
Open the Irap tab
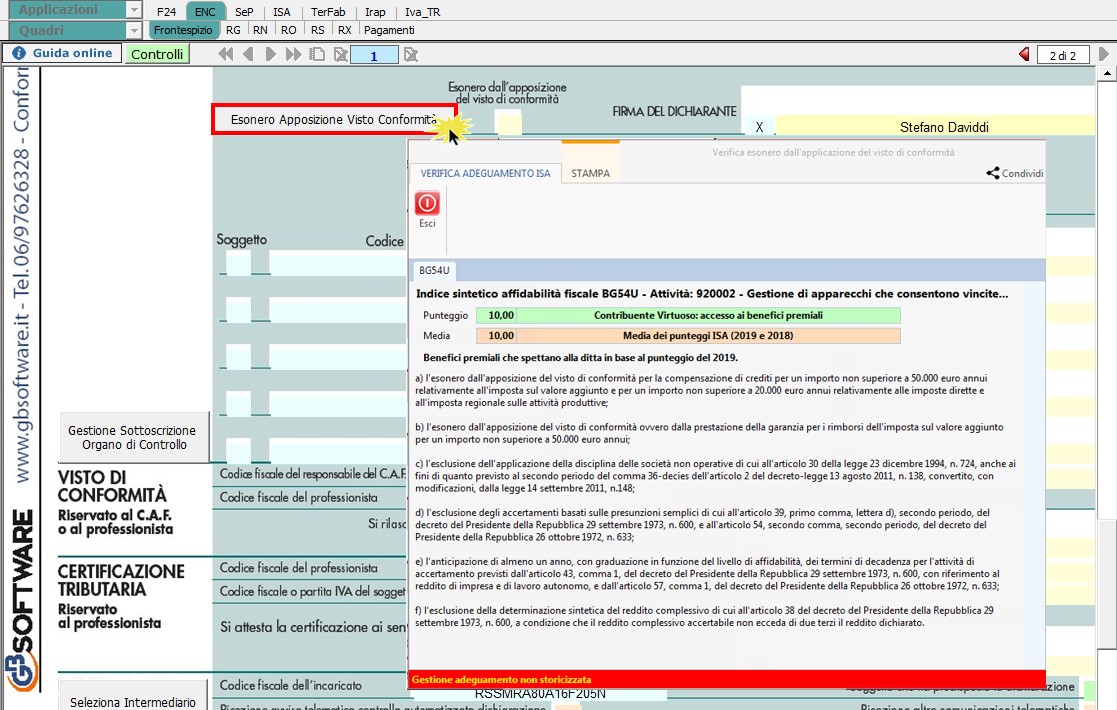[x=375, y=11]
